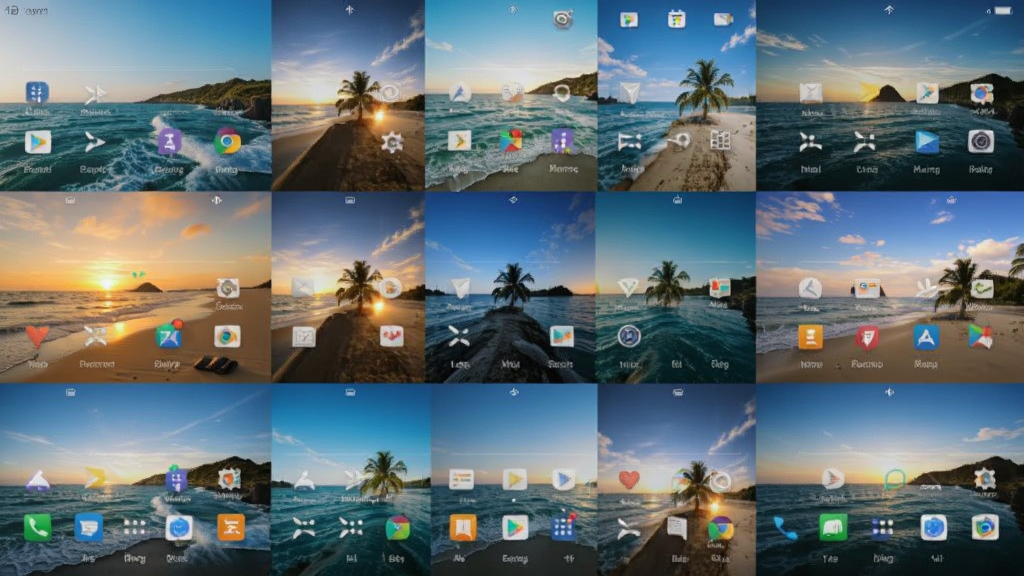This screenshot has height=576, width=1024.
Task: Tap the navy round compass icon
Action: click(629, 336)
